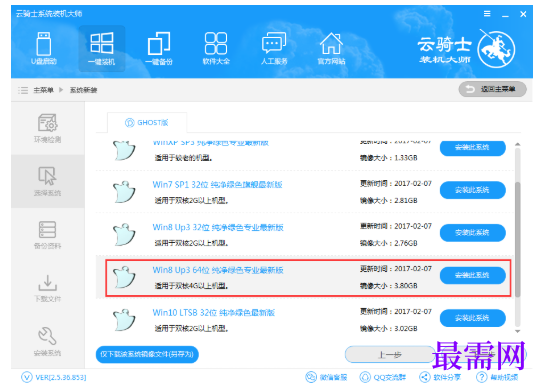Select the 一键装机 toolbar icon

click(x=102, y=49)
